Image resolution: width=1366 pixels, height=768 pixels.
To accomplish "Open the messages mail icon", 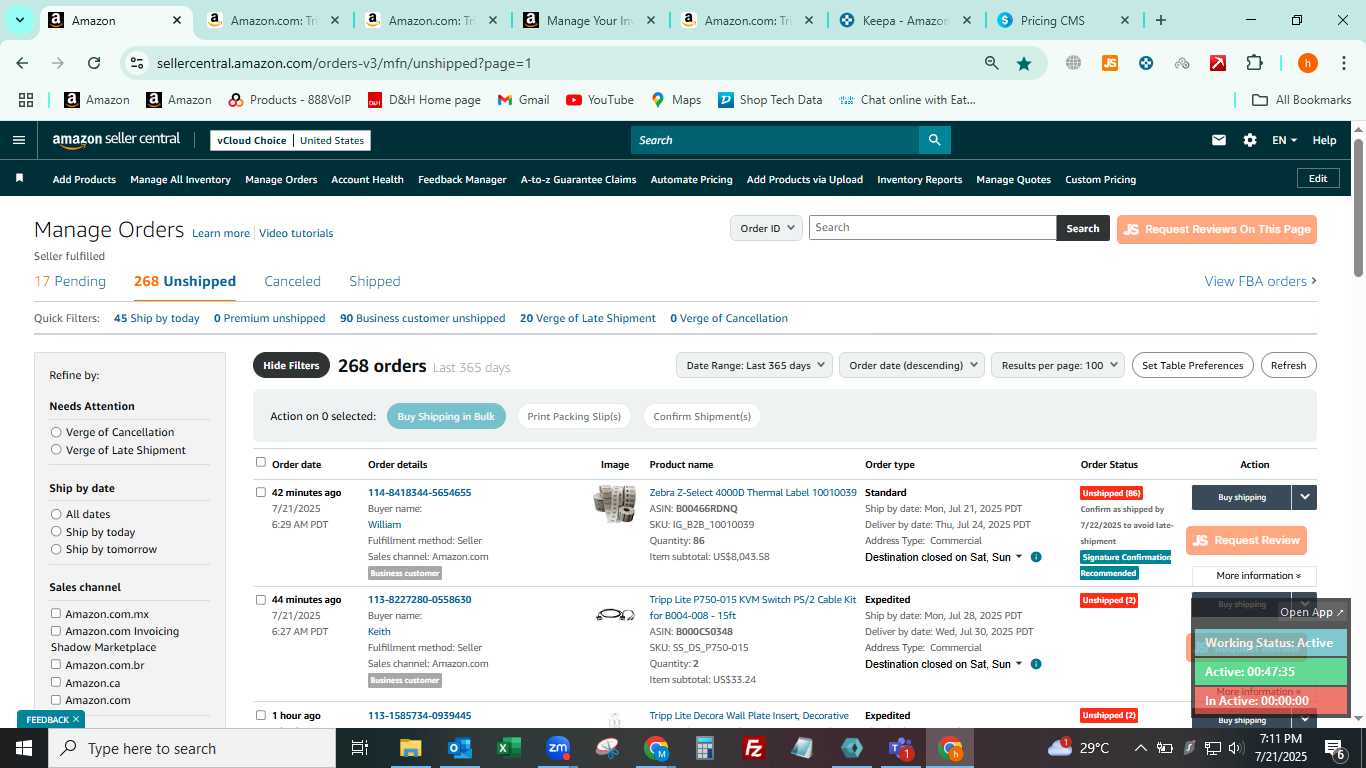I will click(x=1218, y=140).
